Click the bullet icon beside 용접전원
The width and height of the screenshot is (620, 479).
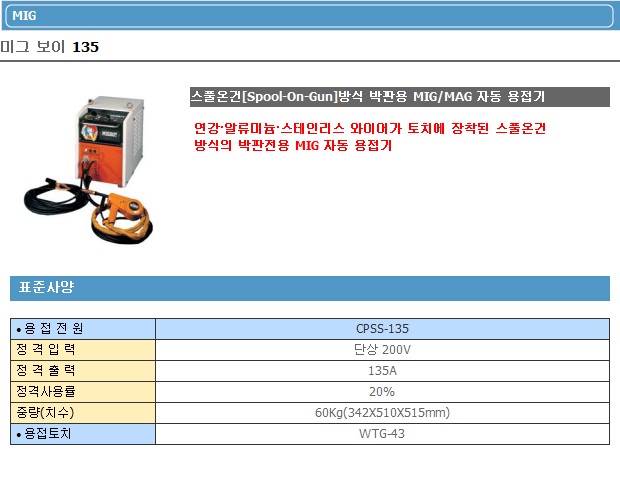click(19, 330)
